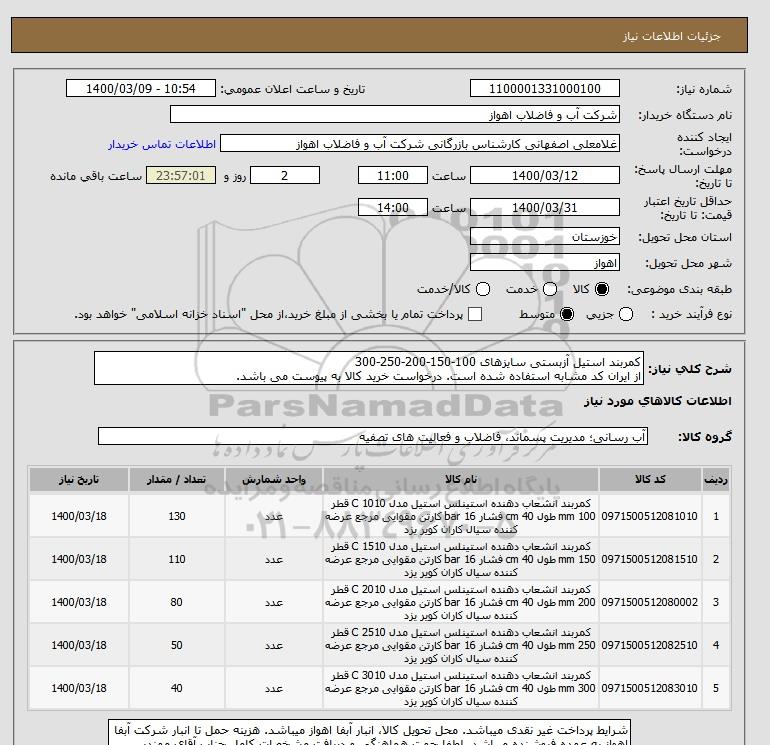Click the جزئیات اطلاعات نیاز header title
Viewport: 770px width, 745px height.
pos(671,36)
